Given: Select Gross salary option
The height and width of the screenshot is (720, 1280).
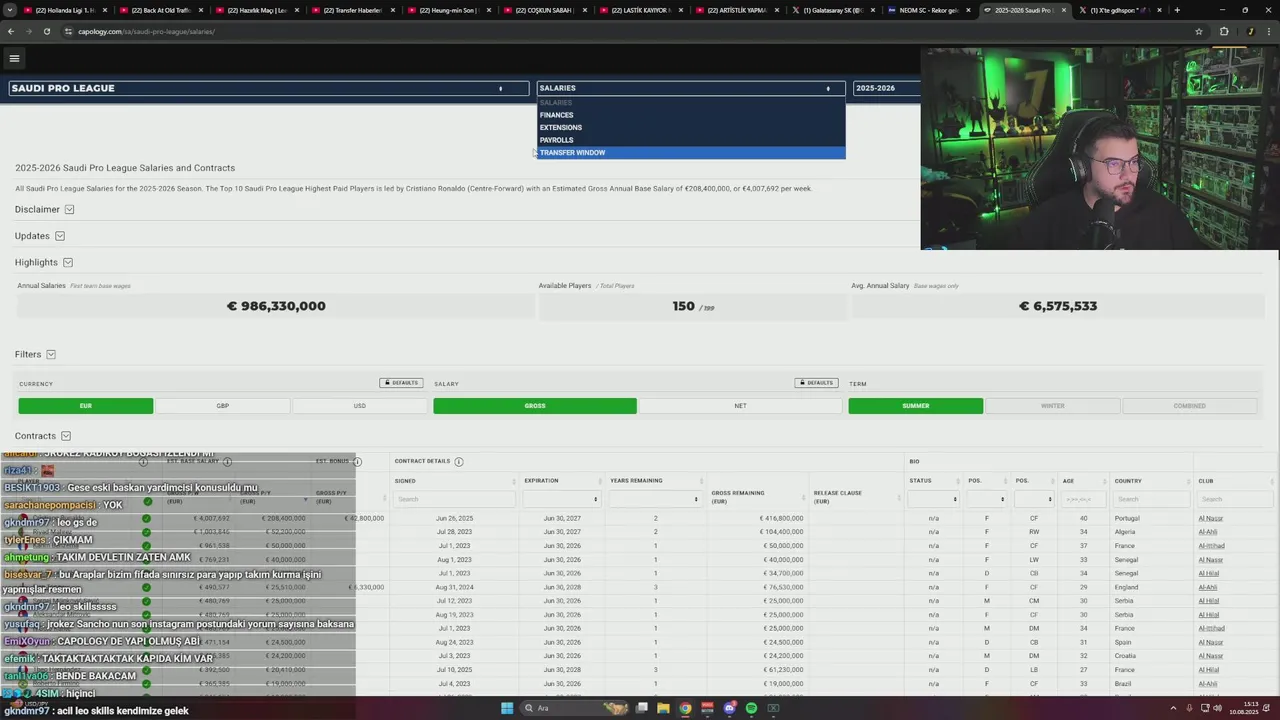Looking at the screenshot, I should click(x=535, y=406).
